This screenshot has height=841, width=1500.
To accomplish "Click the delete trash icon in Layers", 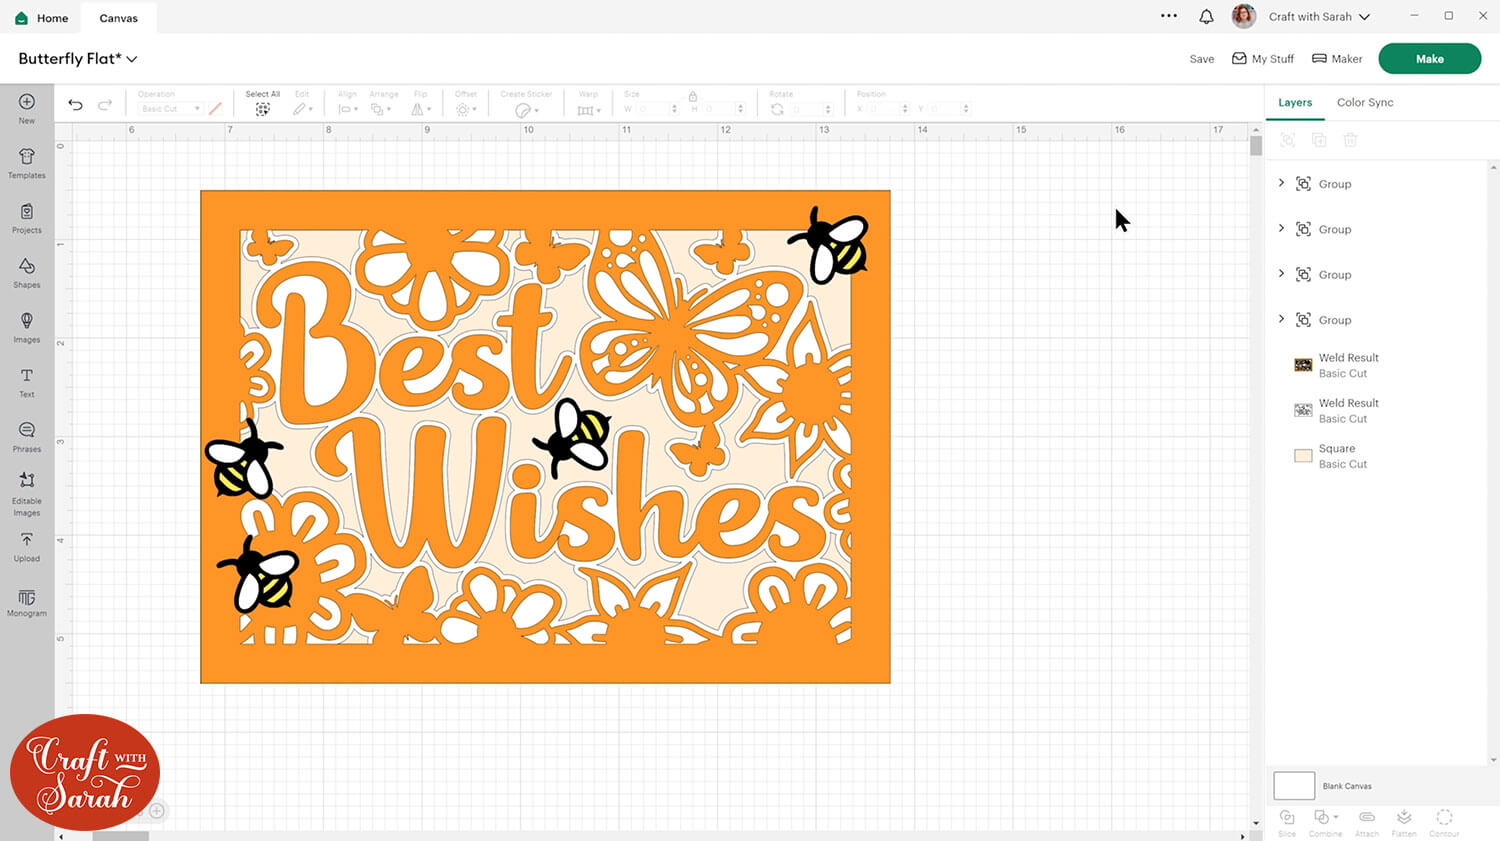I will pos(1350,140).
